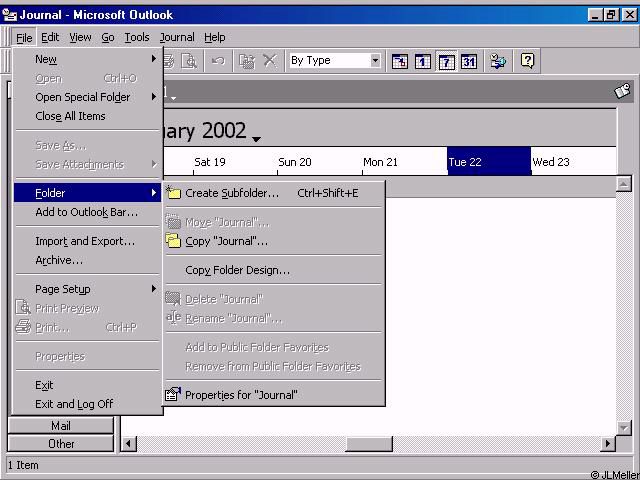Click the horizontal scrollbar thumb
640x480 pixels.
pos(369,443)
